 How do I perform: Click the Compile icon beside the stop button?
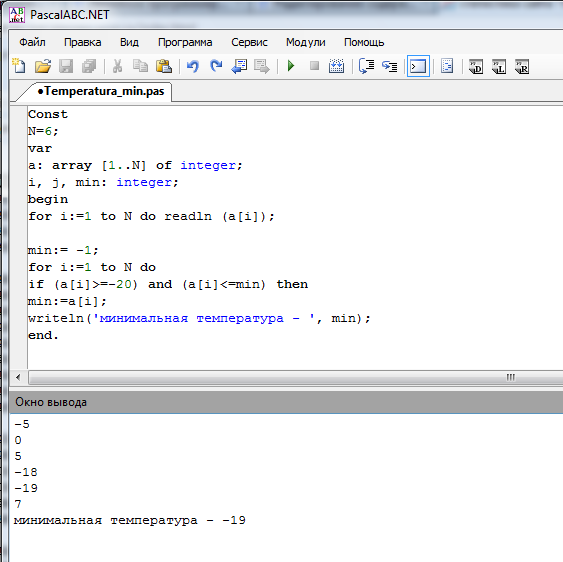(336, 66)
